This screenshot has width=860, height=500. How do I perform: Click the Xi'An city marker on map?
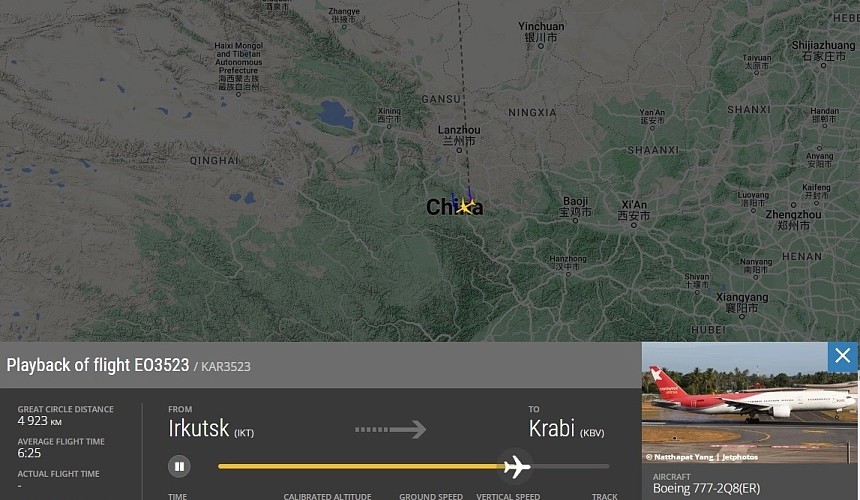click(633, 225)
